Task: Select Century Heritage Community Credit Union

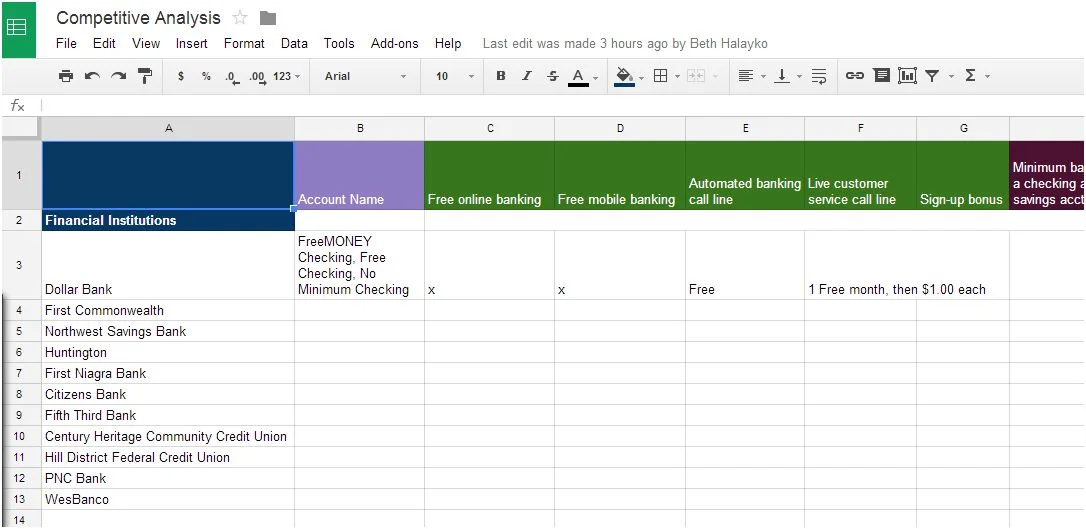Action: (168, 436)
